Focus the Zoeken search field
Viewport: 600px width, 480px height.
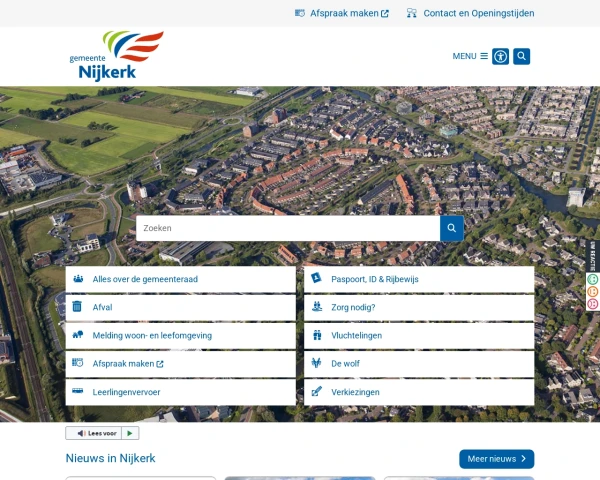click(288, 228)
